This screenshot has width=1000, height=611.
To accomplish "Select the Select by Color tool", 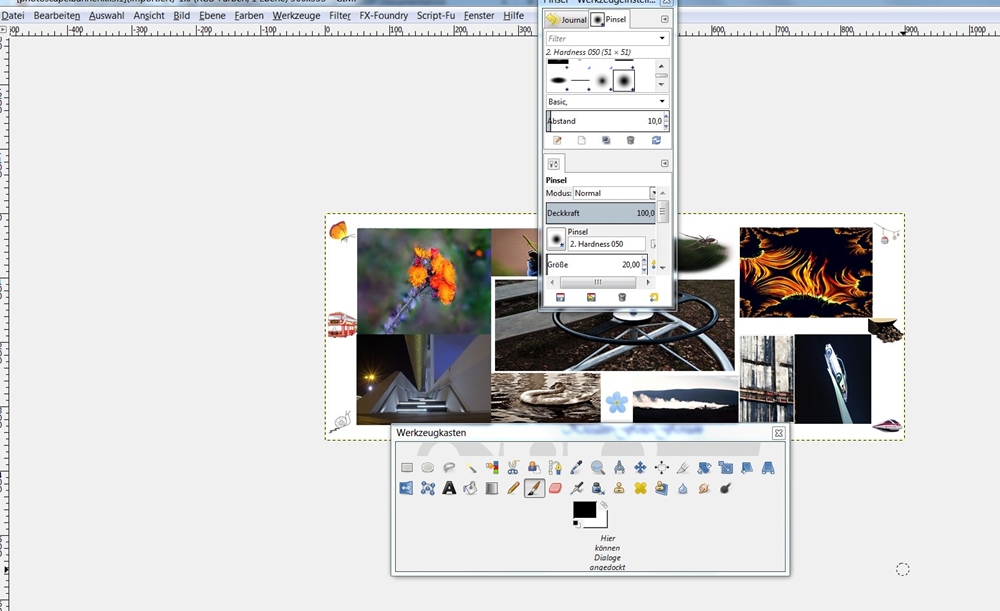I will [x=492, y=467].
